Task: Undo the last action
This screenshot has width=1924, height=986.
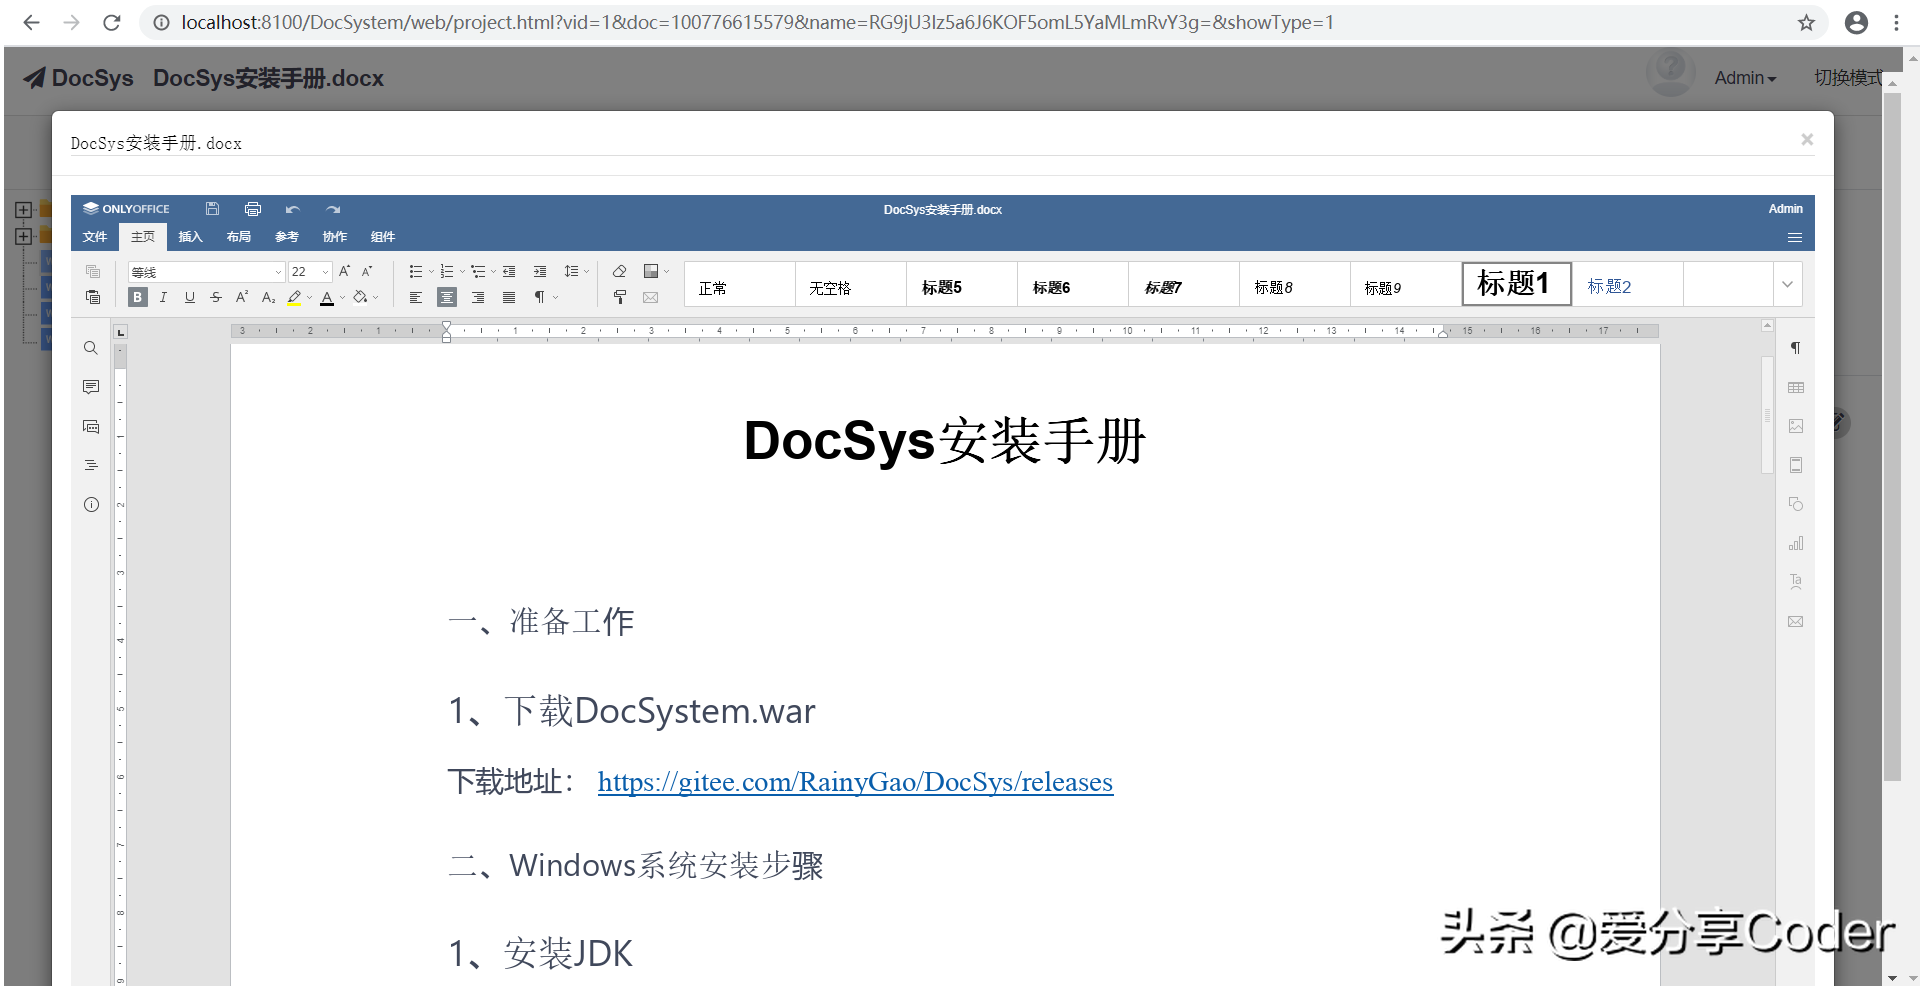Action: click(292, 209)
